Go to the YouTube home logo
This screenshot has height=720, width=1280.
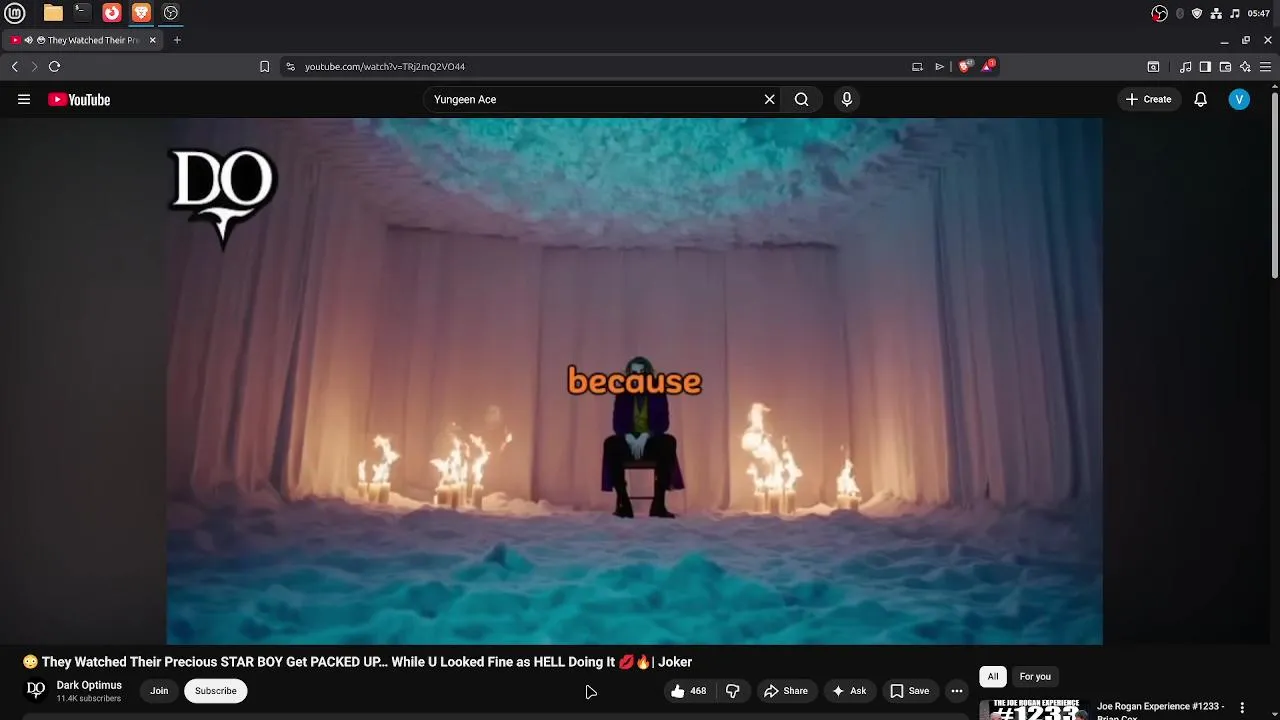tap(79, 99)
